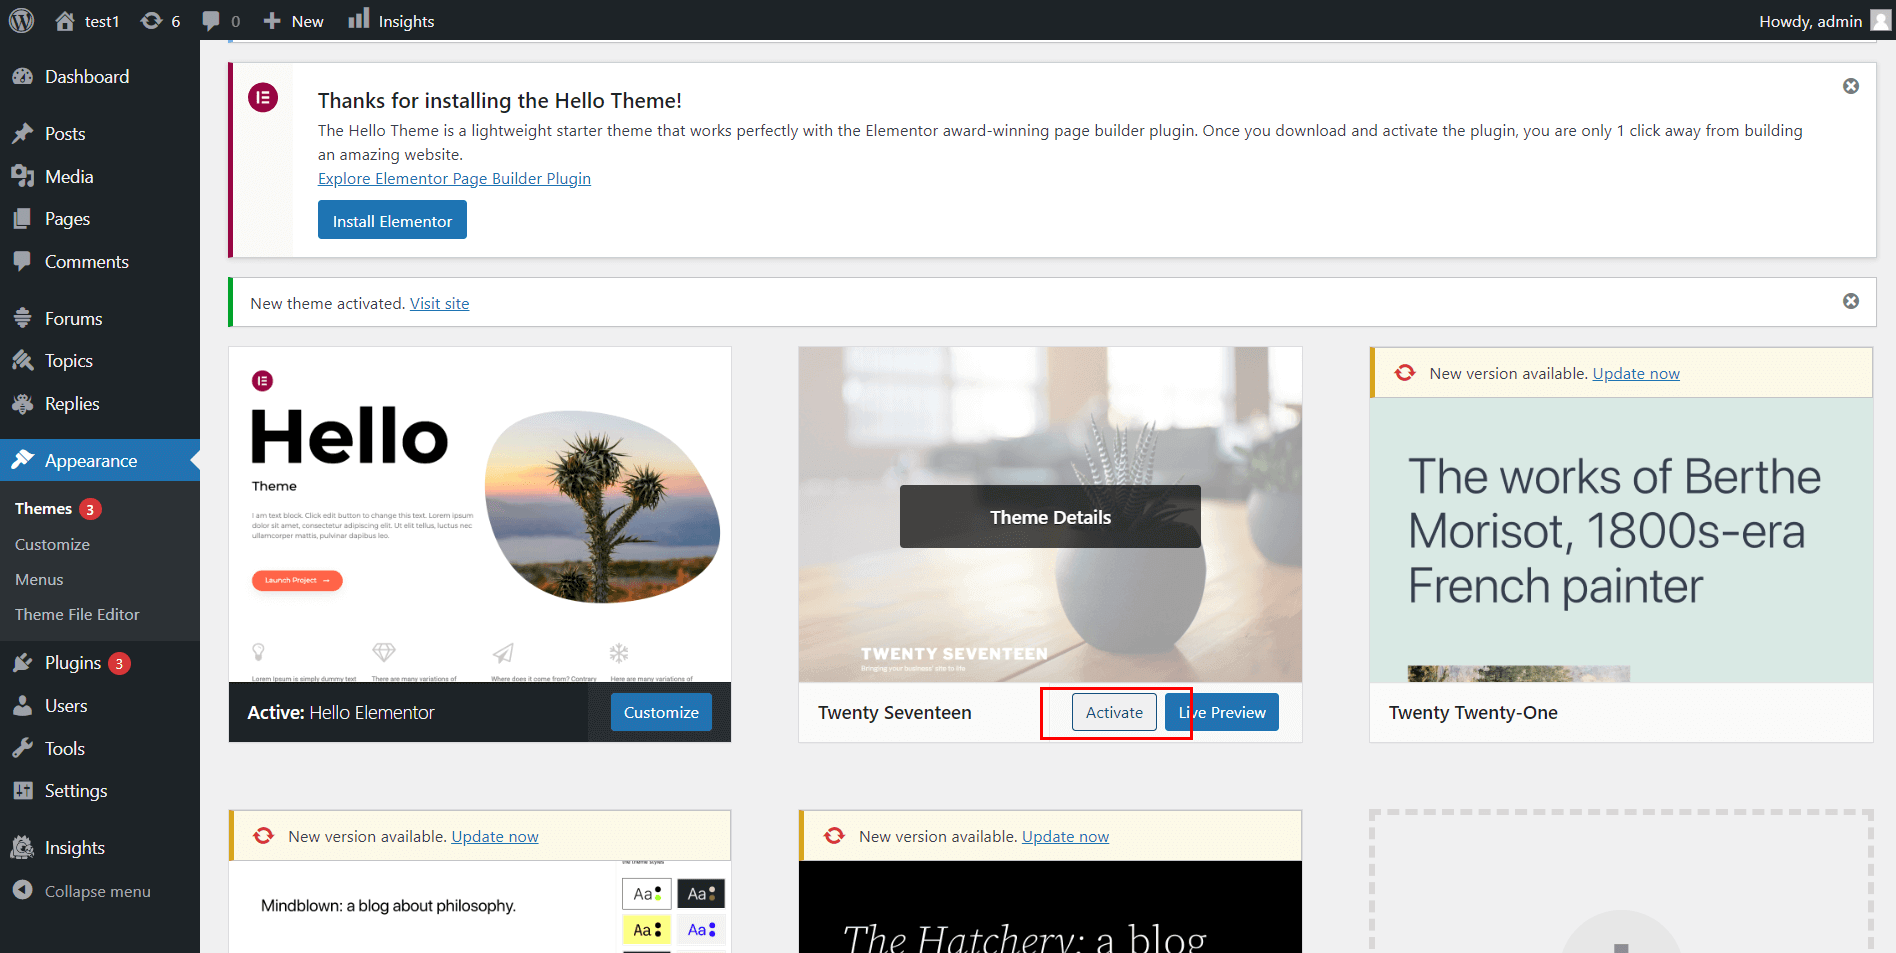Open the New content dropdown
The image size is (1896, 953).
click(x=291, y=20)
